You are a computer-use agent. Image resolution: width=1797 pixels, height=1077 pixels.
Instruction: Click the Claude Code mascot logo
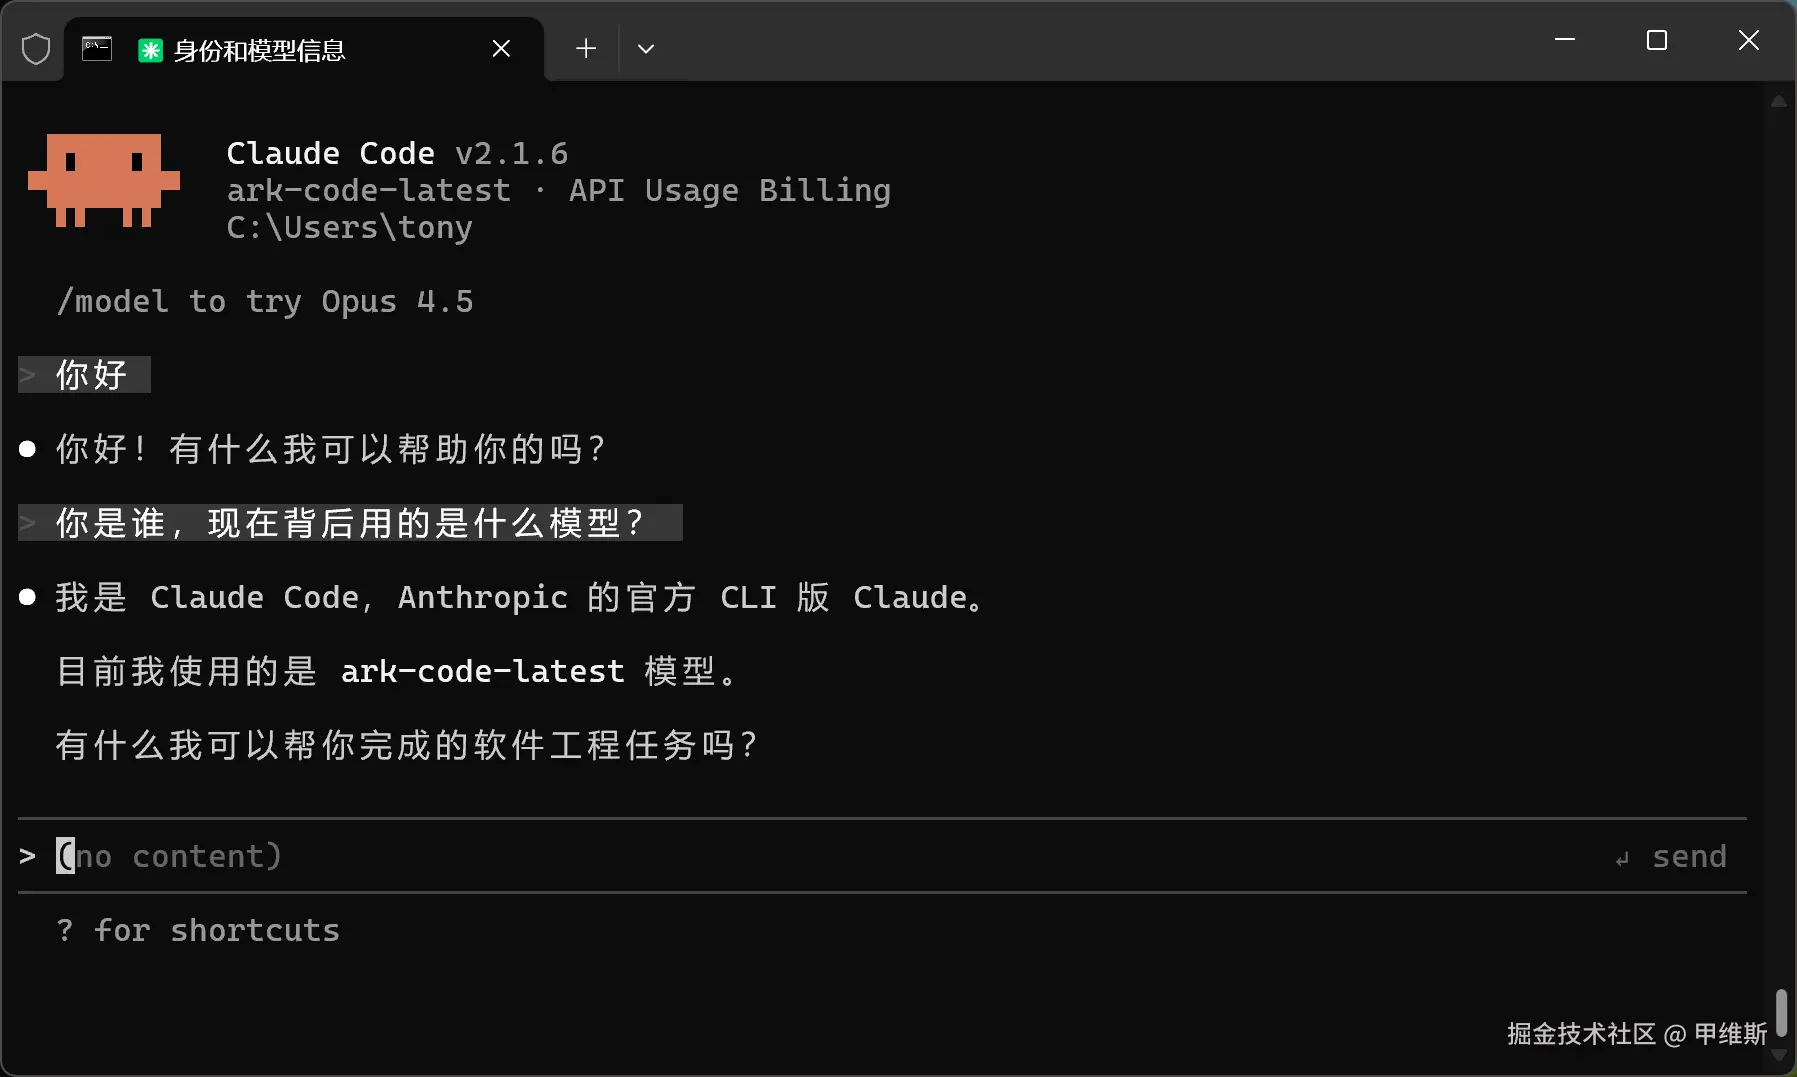[104, 181]
